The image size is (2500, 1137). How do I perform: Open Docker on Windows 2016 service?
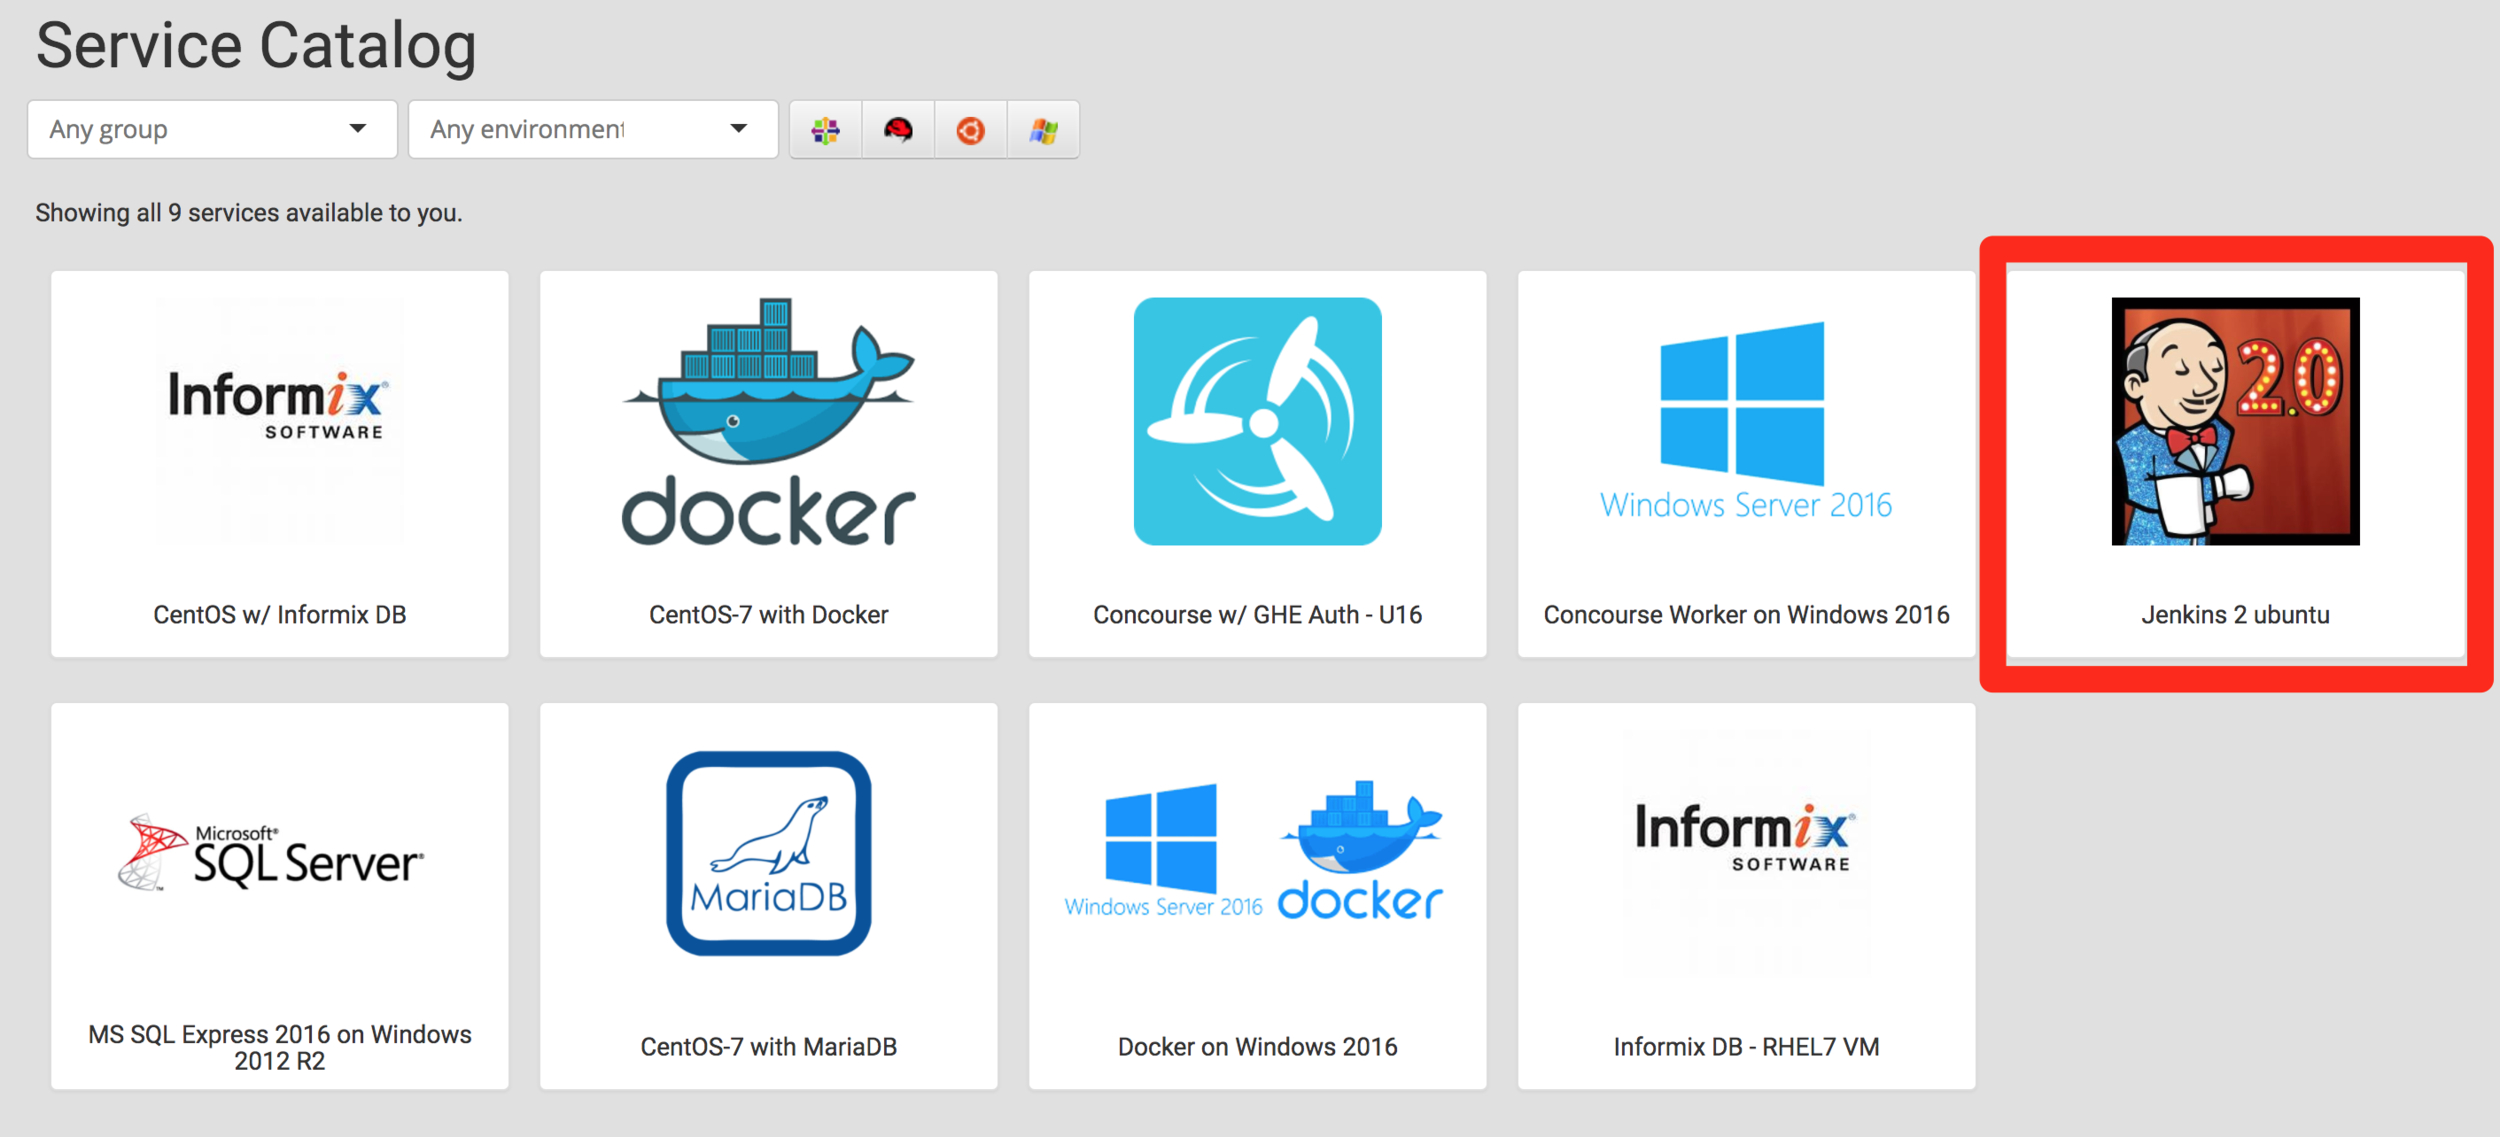click(x=1257, y=1046)
